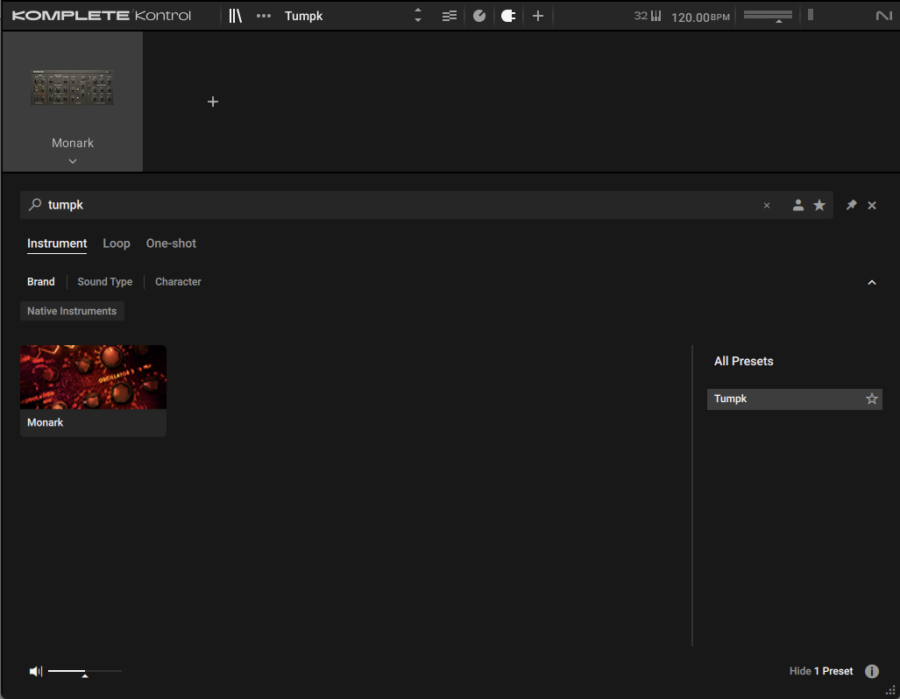Select the Monark product thumbnail

coord(93,377)
